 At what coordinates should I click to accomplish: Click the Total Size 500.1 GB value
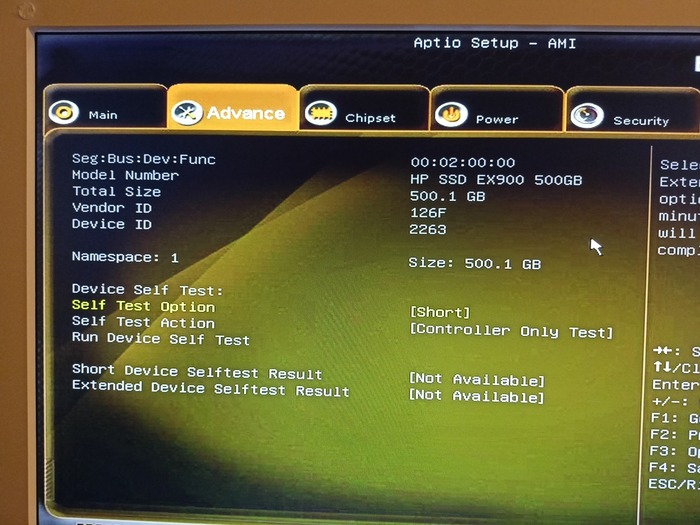click(x=447, y=196)
